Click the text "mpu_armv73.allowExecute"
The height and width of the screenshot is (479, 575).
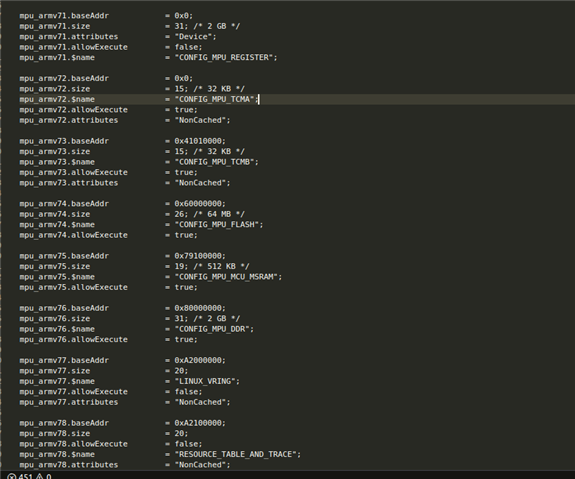(74, 173)
